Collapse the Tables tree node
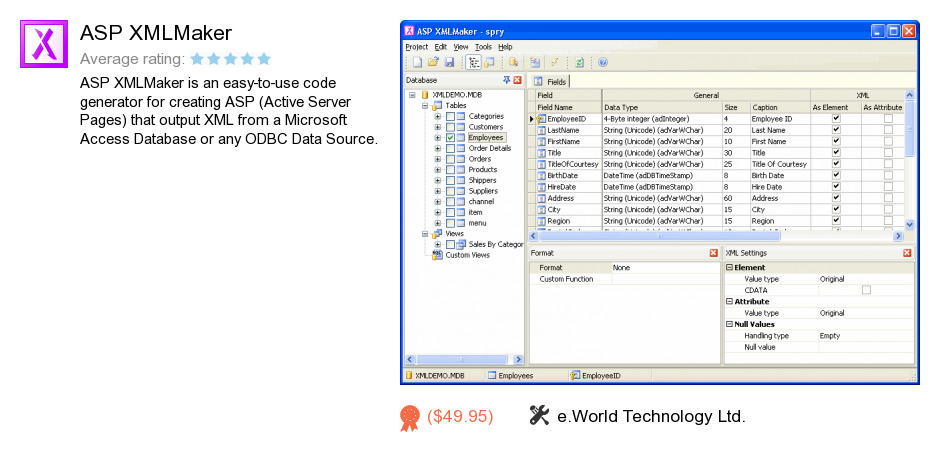This screenshot has height=462, width=940. (425, 105)
